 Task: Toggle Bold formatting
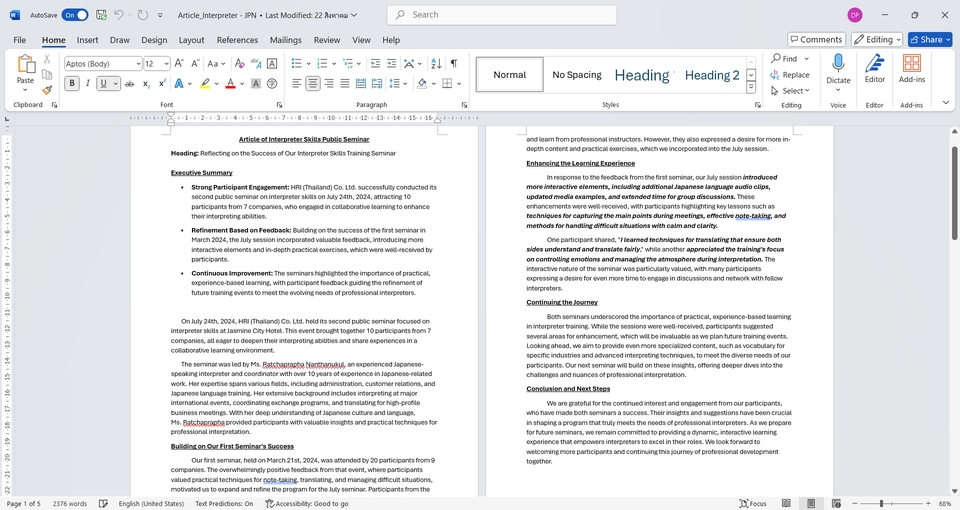point(72,83)
